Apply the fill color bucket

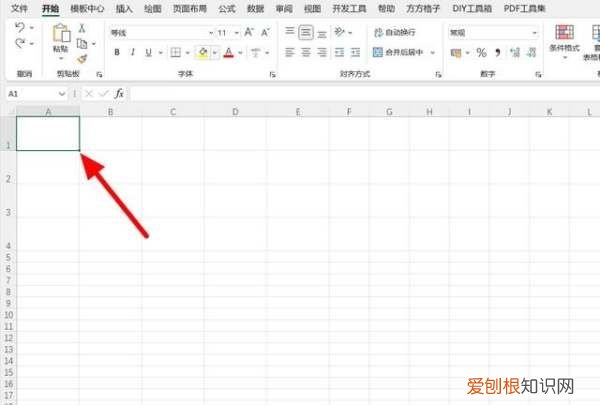(203, 52)
